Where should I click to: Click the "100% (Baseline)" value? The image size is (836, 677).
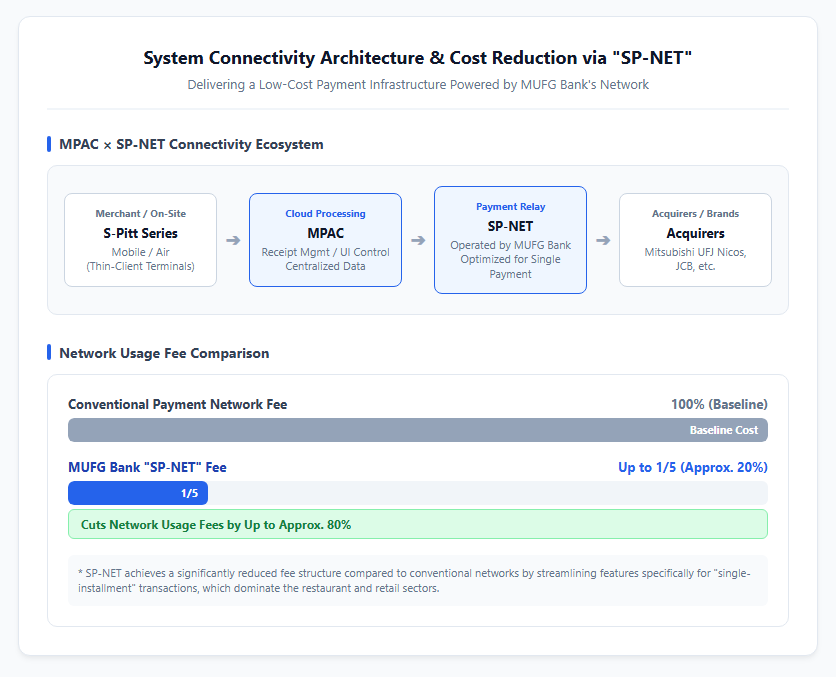click(x=719, y=405)
